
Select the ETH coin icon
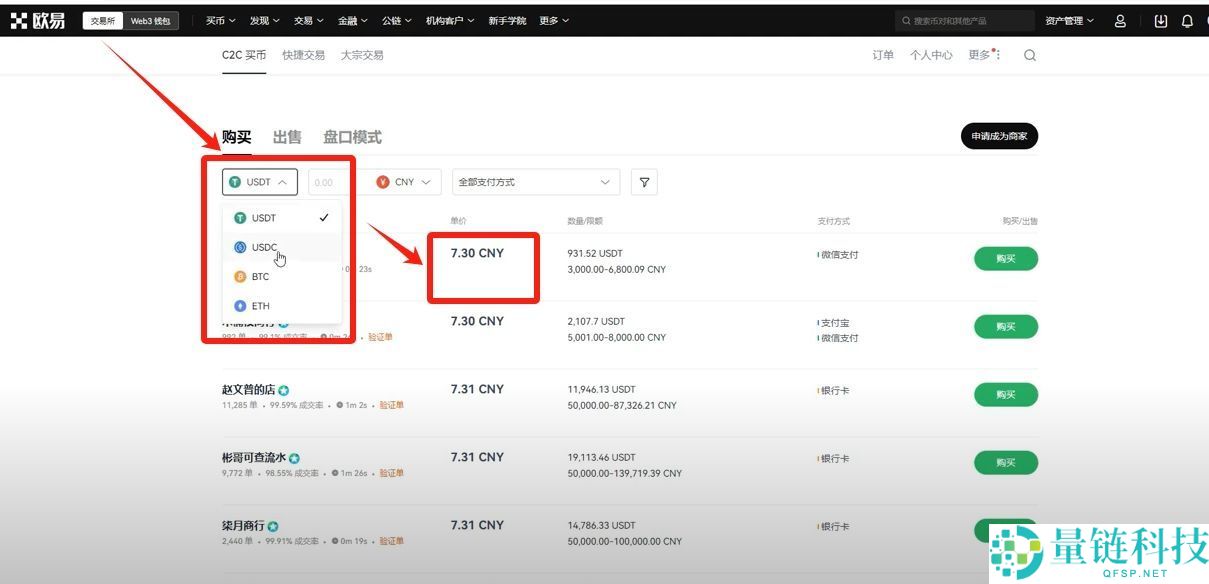click(241, 305)
